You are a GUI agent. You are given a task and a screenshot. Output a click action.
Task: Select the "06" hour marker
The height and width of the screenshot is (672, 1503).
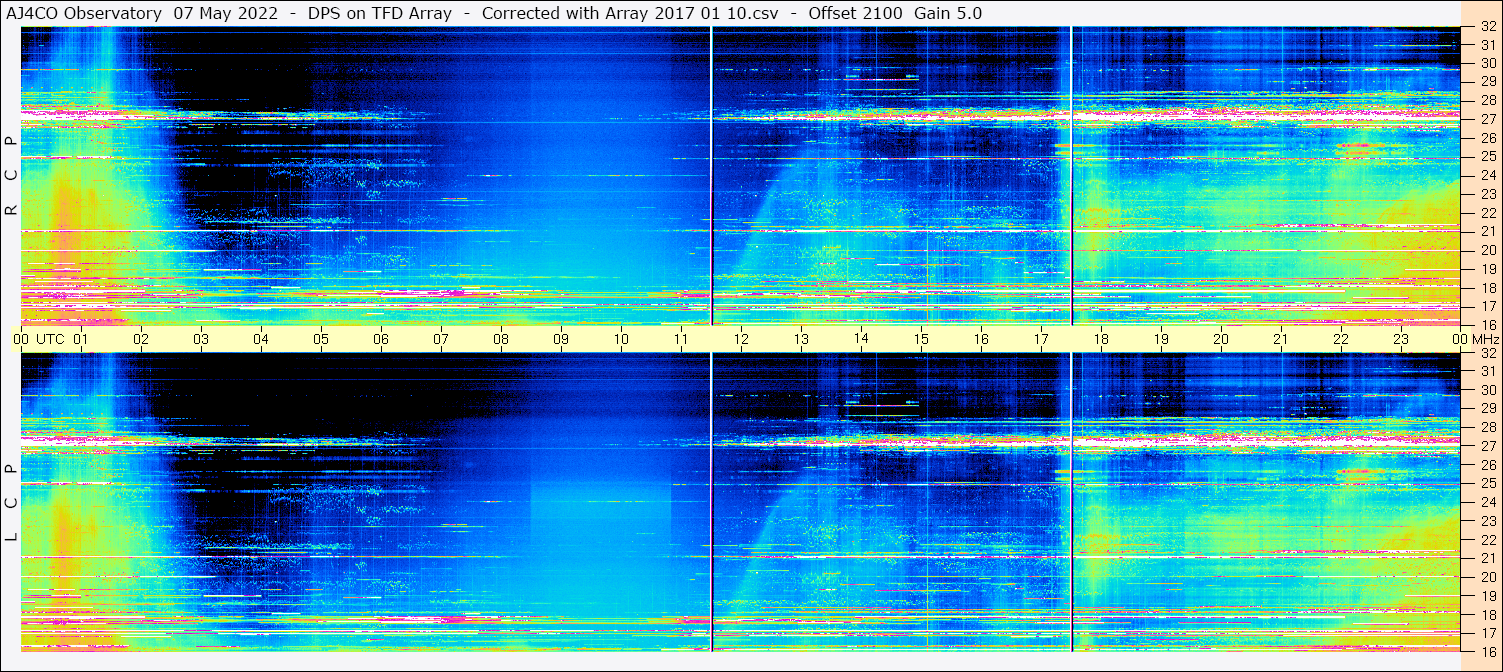pos(381,339)
